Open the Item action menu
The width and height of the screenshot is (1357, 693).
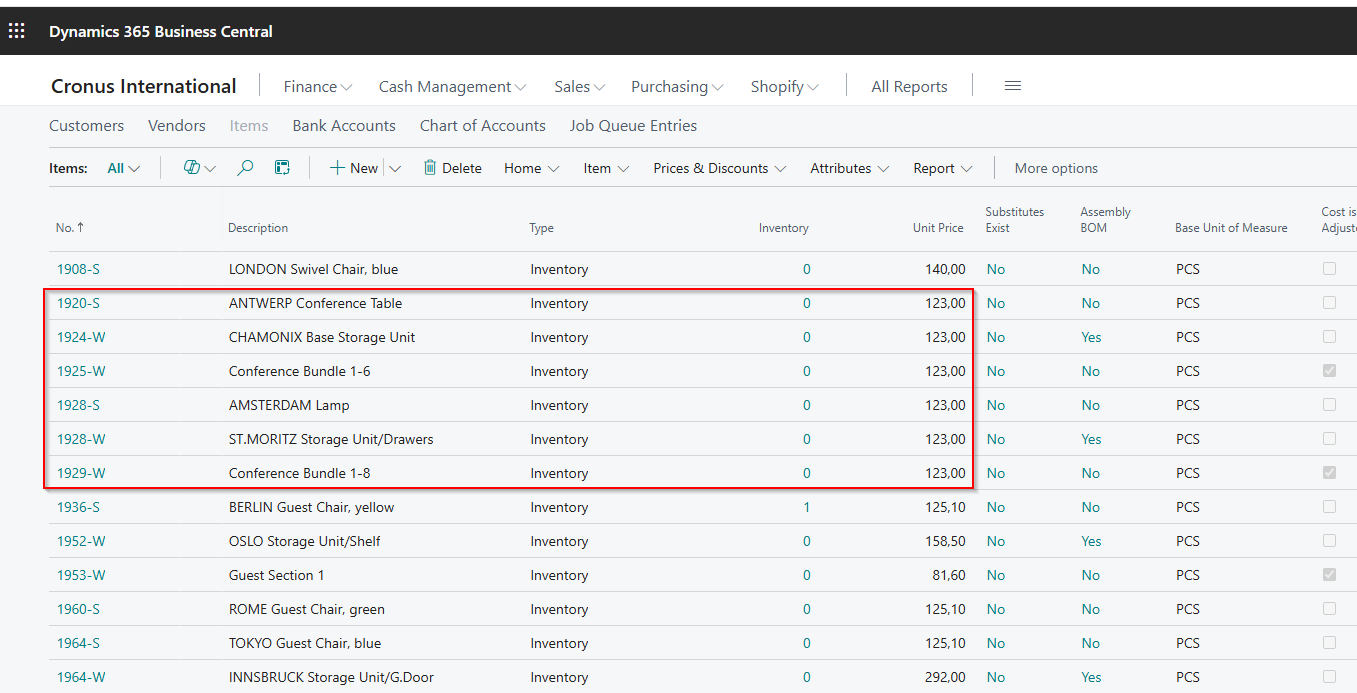607,168
